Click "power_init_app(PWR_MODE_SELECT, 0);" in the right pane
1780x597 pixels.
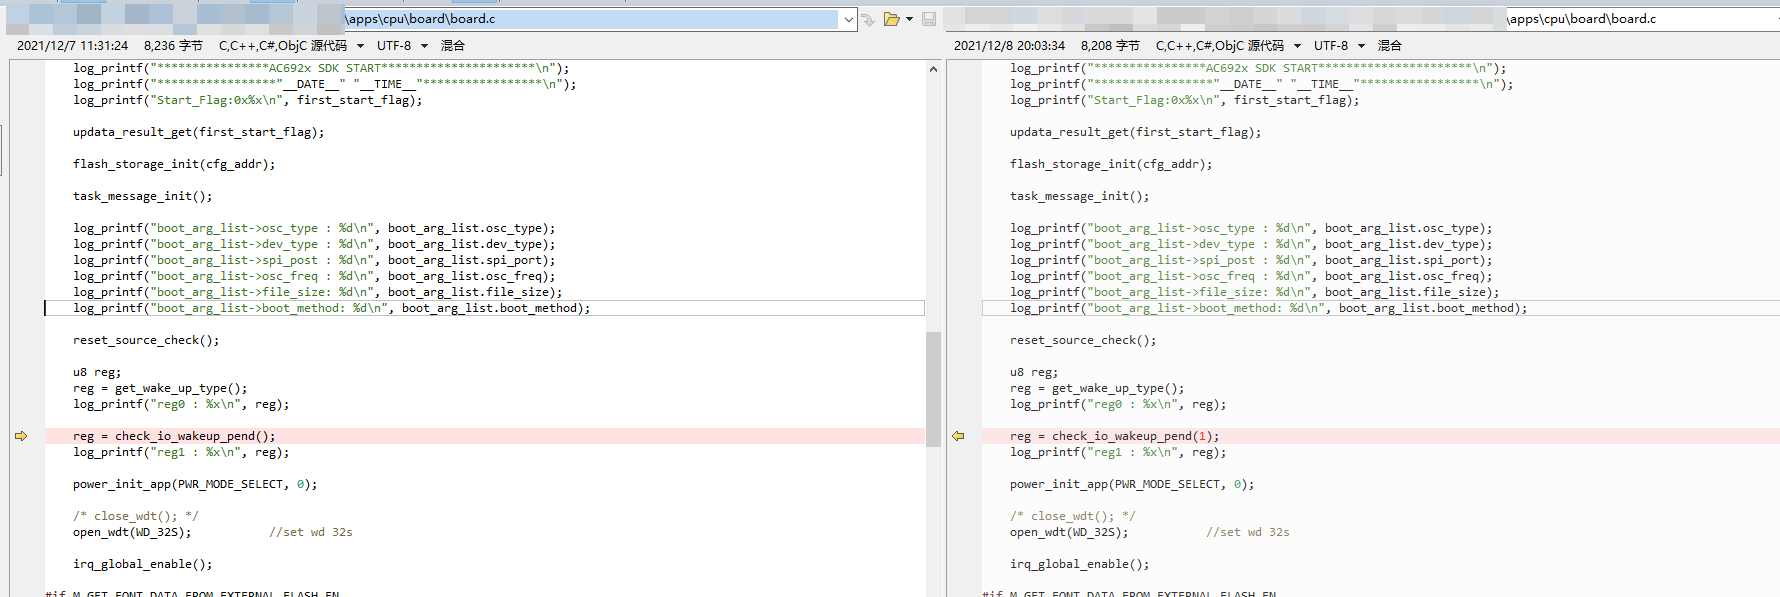[1132, 484]
